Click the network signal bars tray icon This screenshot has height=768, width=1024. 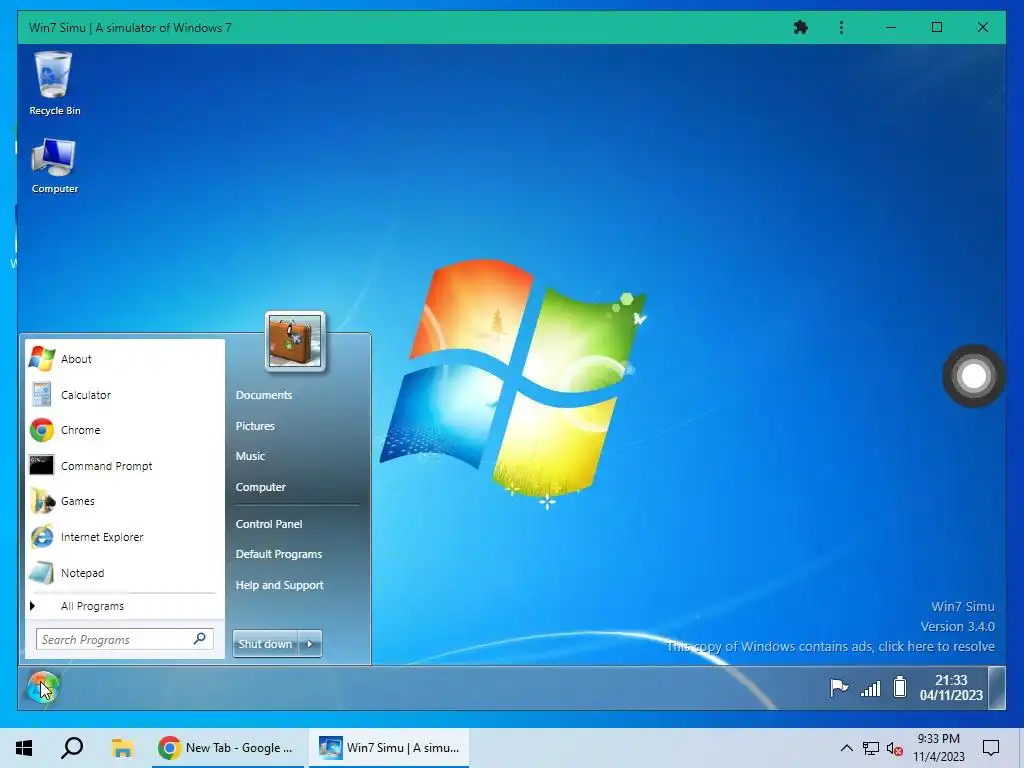[x=871, y=688]
